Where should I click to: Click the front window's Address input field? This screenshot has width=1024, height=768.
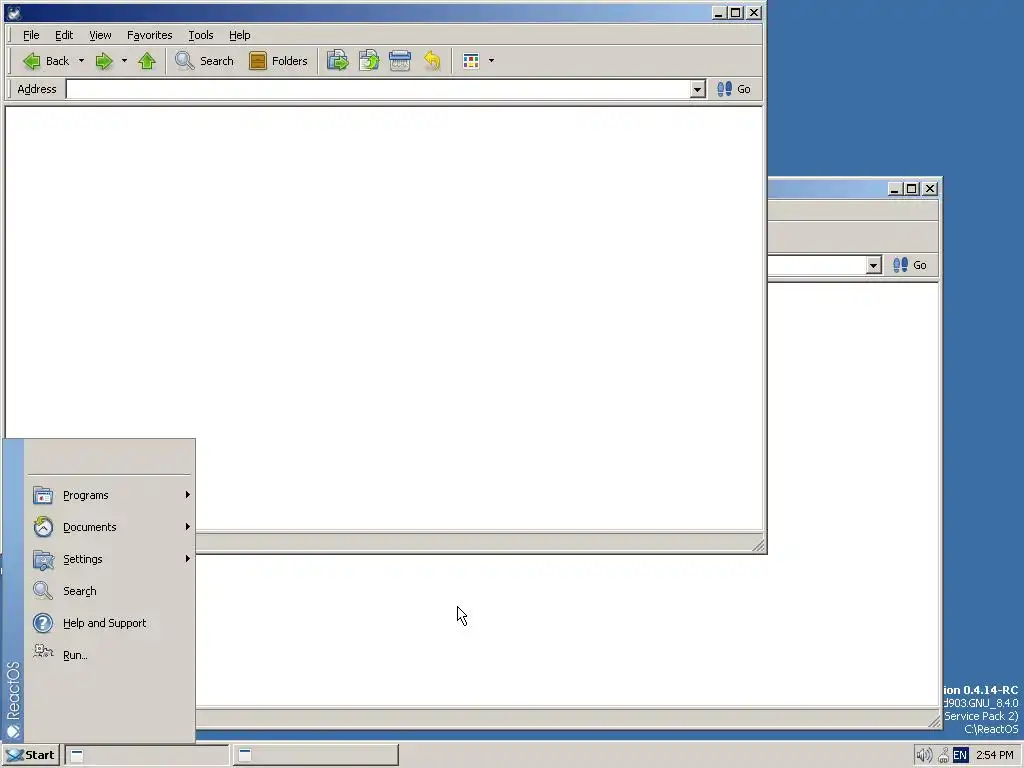378,89
